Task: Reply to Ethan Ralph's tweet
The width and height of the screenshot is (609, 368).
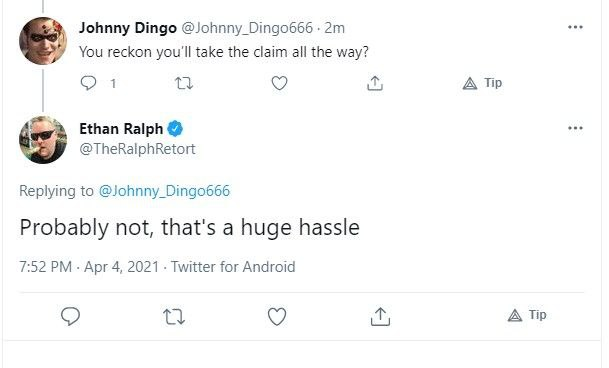Action: (71, 316)
